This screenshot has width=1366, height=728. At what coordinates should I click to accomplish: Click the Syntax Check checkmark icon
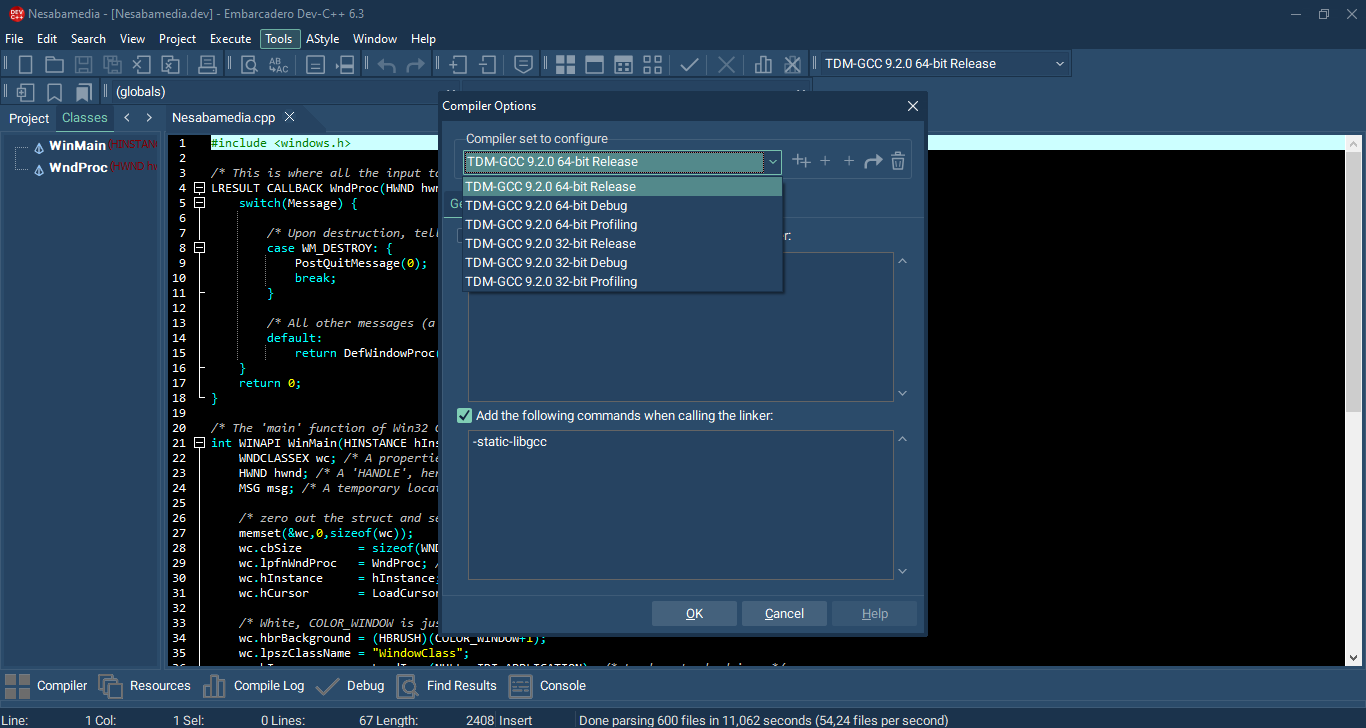(689, 65)
